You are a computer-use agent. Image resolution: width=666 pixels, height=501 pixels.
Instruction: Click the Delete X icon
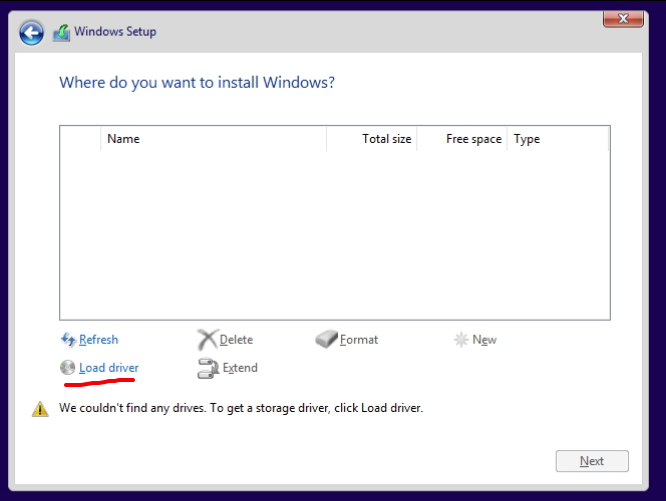pyautogui.click(x=206, y=340)
